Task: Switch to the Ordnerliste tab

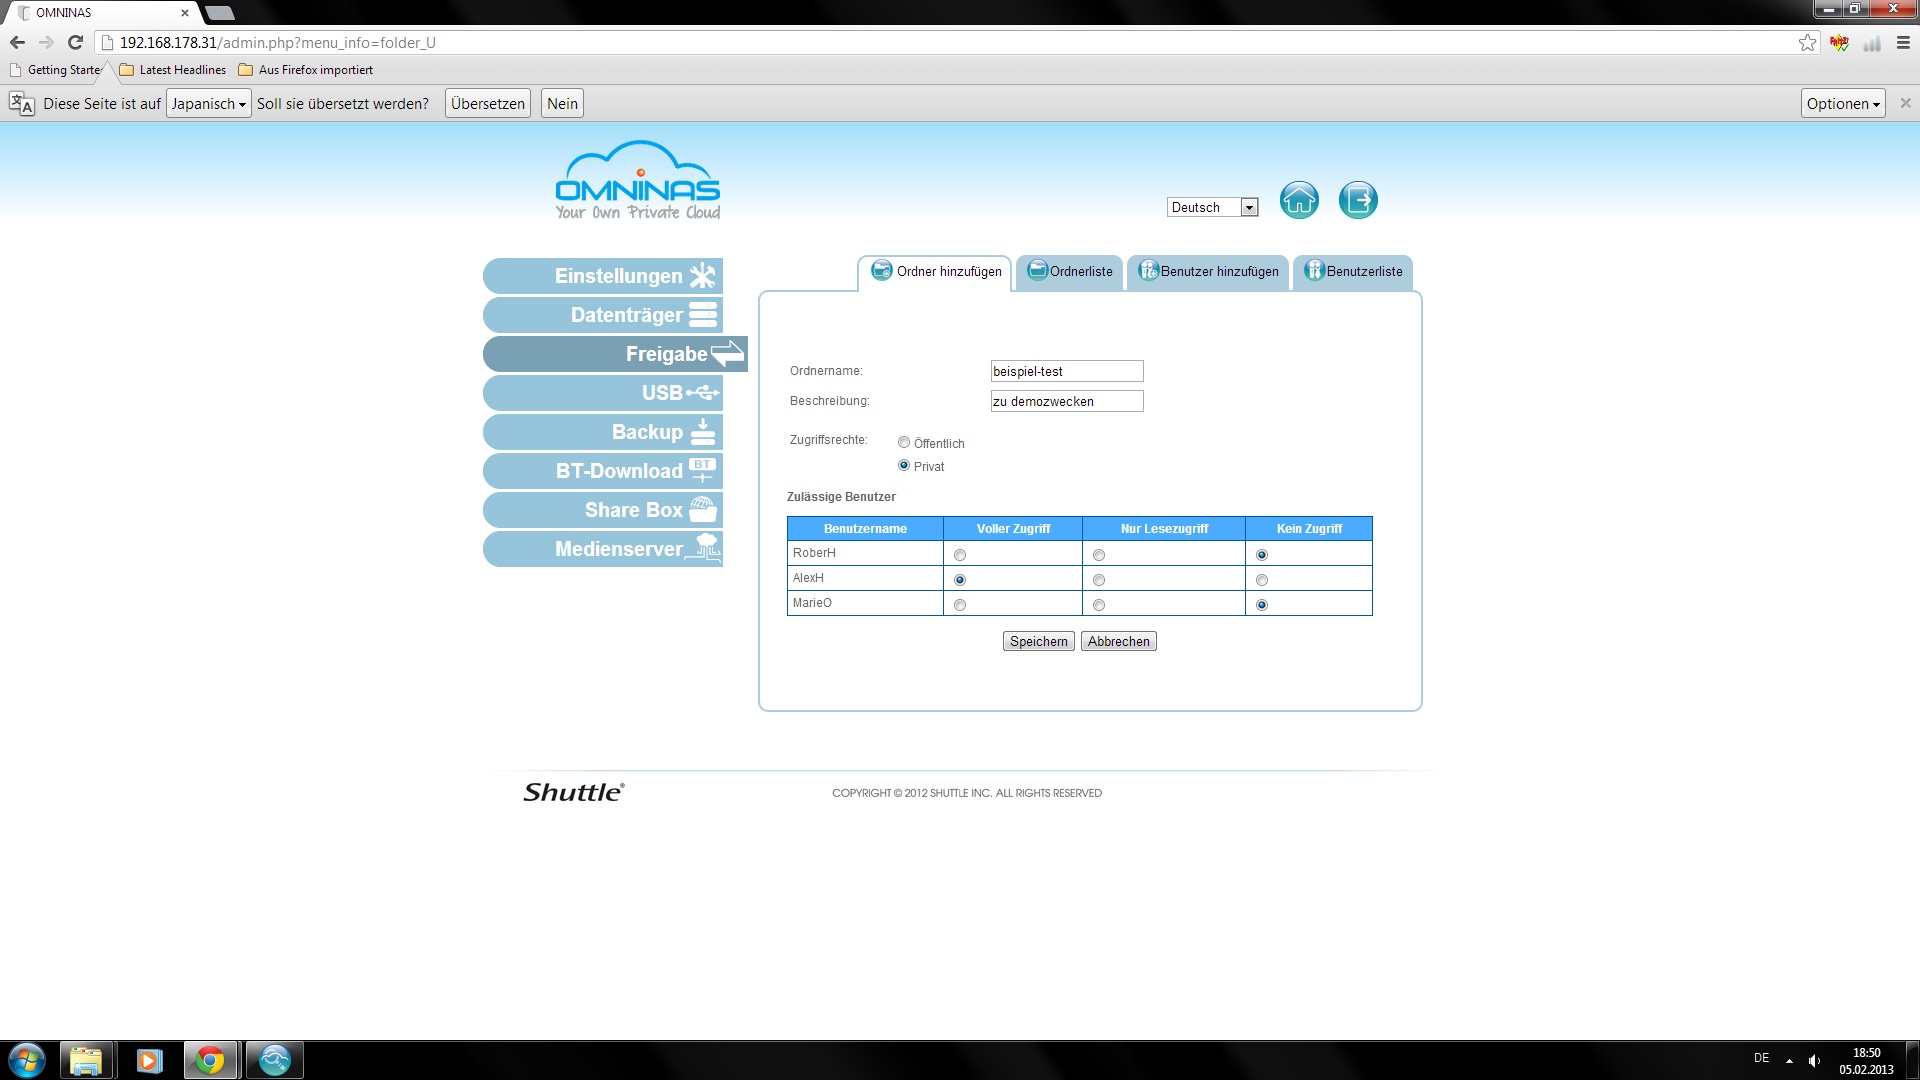Action: tap(1070, 272)
